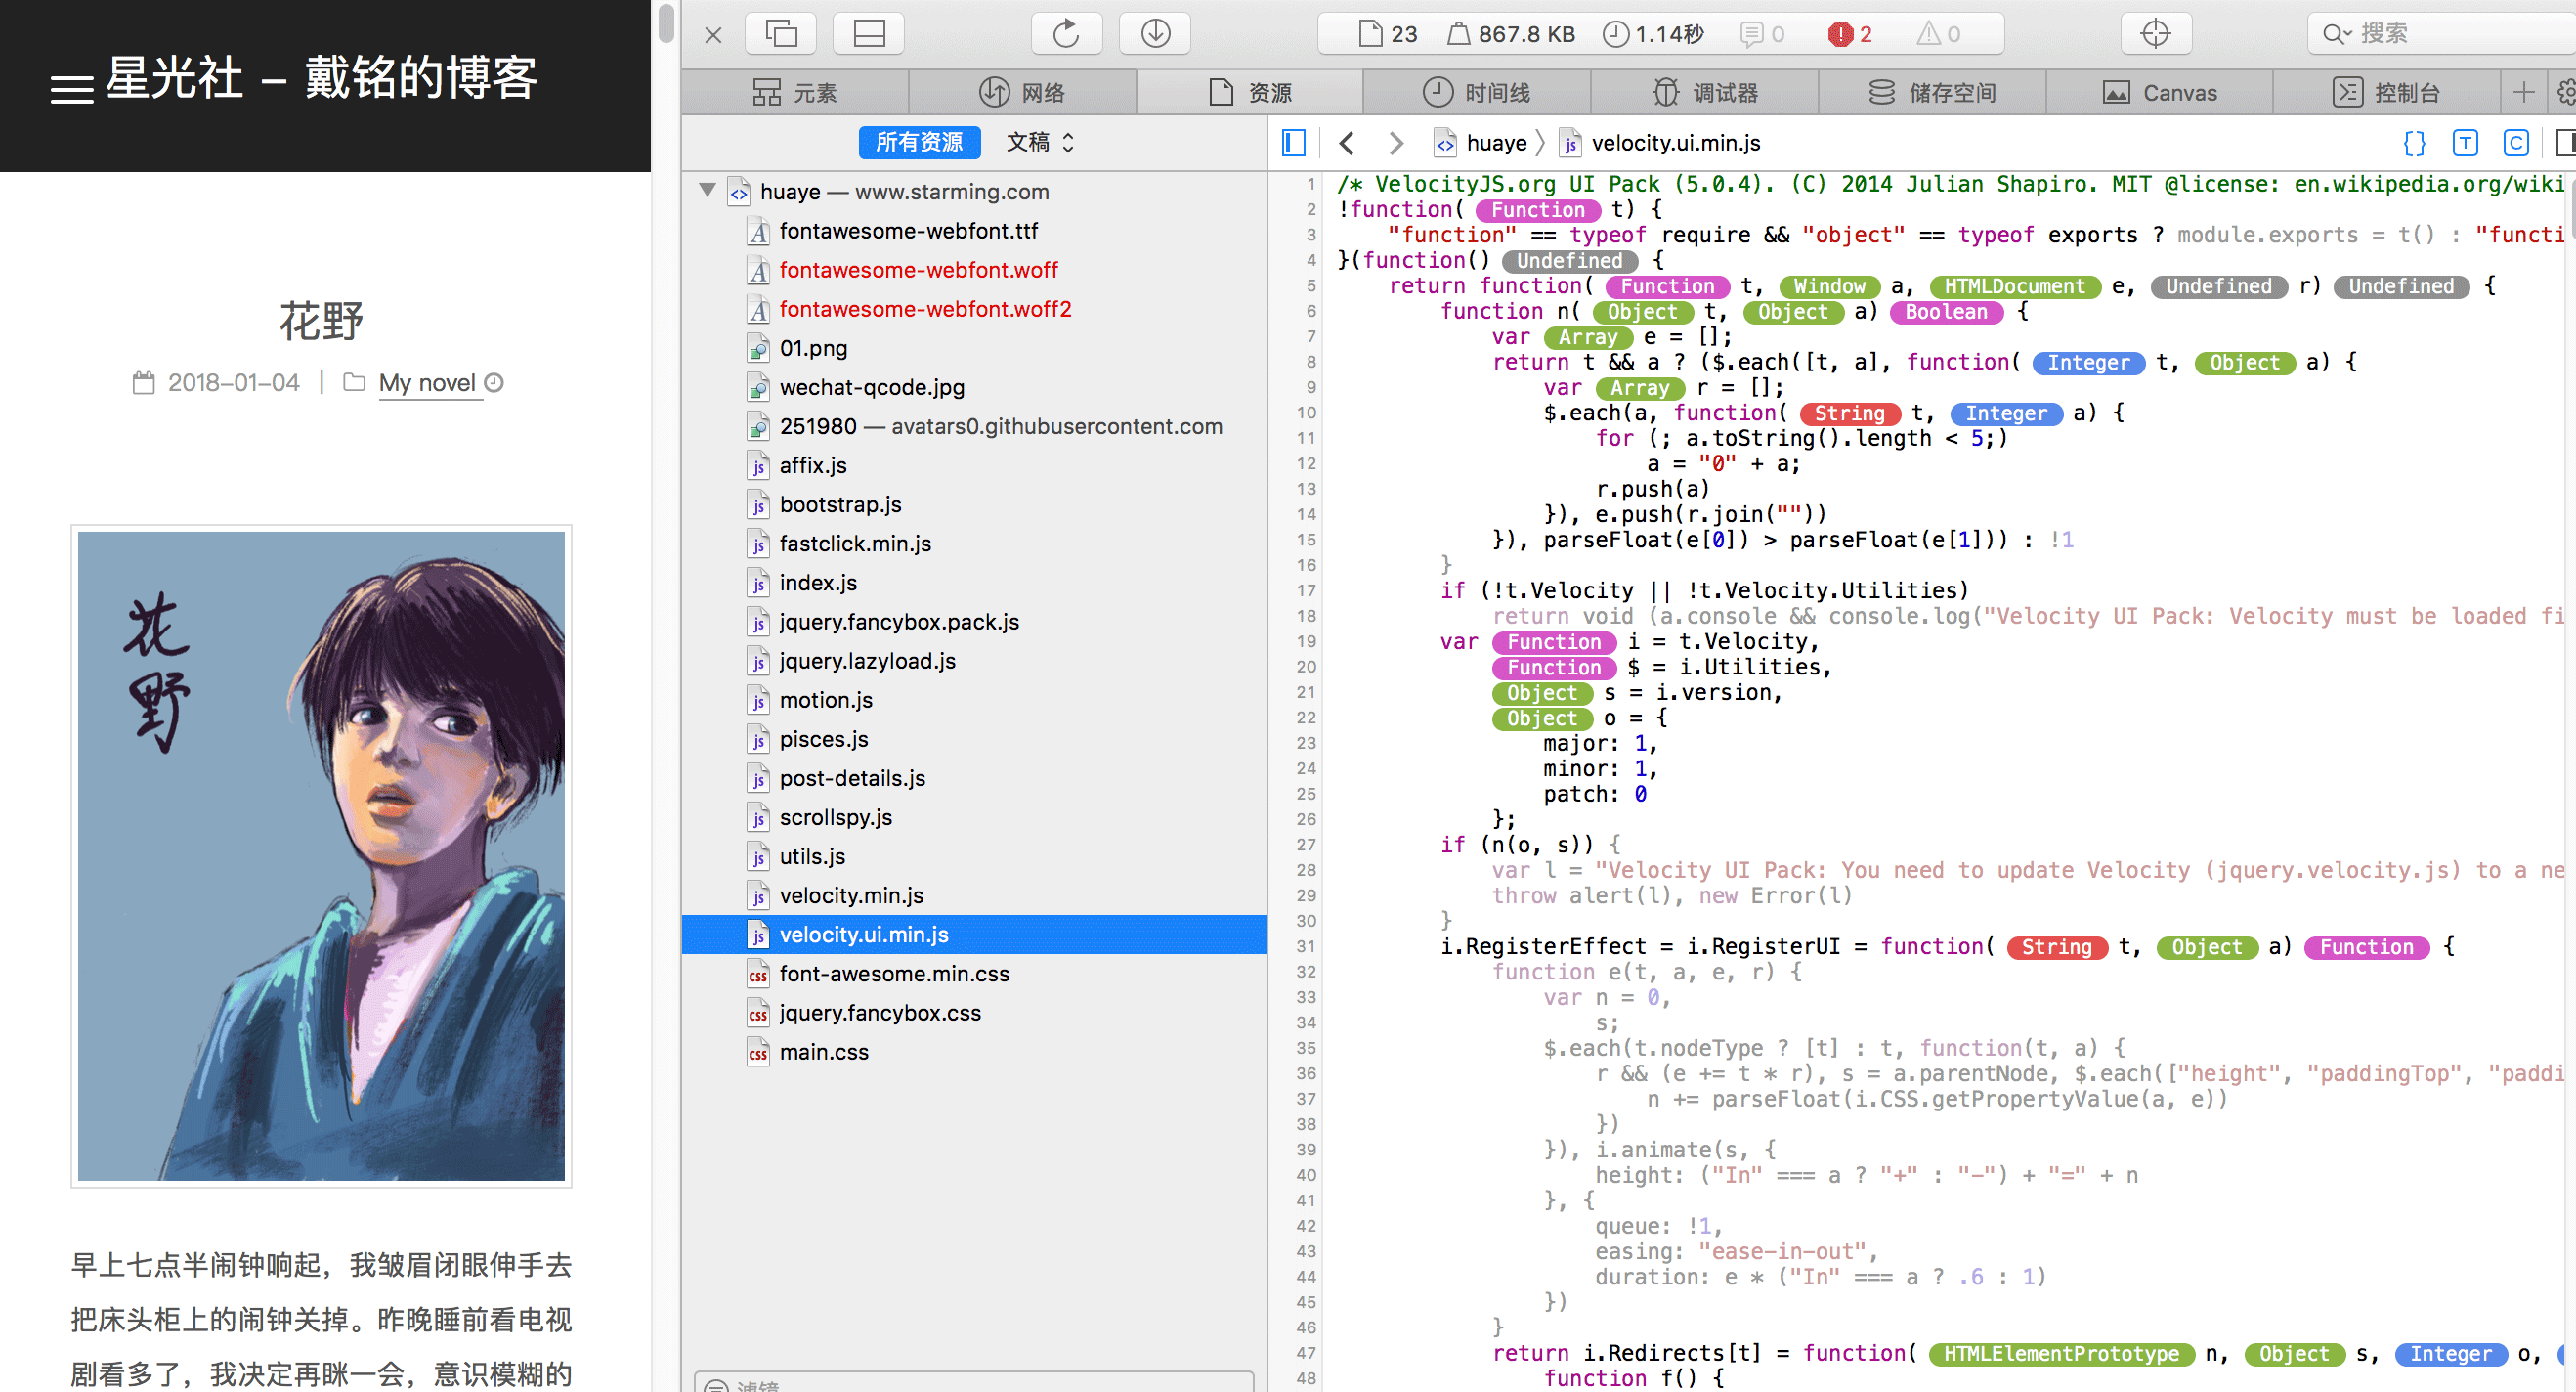Go back with the left chevron
The width and height of the screenshot is (2576, 1392).
(1347, 143)
